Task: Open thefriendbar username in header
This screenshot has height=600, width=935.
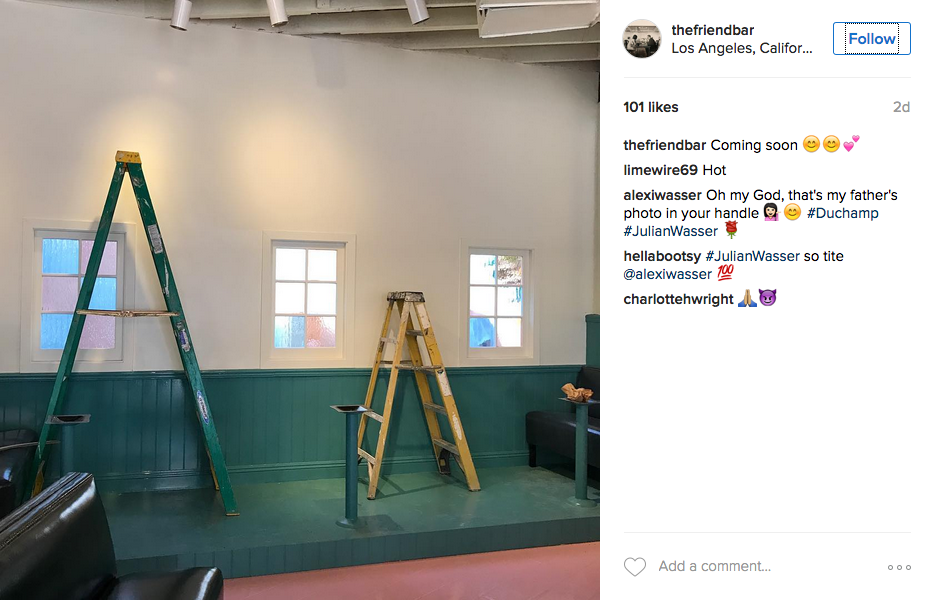Action: pyautogui.click(x=713, y=30)
